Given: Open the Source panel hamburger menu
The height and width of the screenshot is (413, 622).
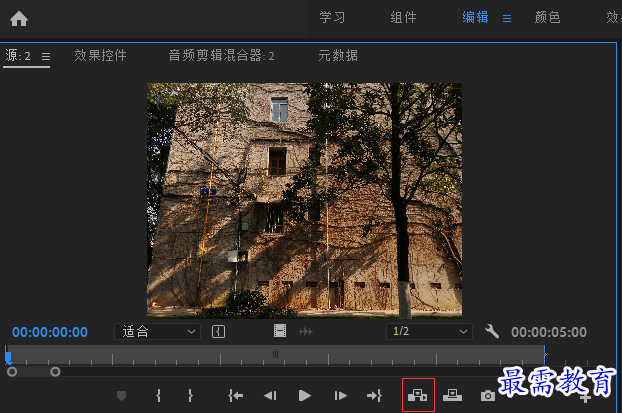Looking at the screenshot, I should (46, 56).
